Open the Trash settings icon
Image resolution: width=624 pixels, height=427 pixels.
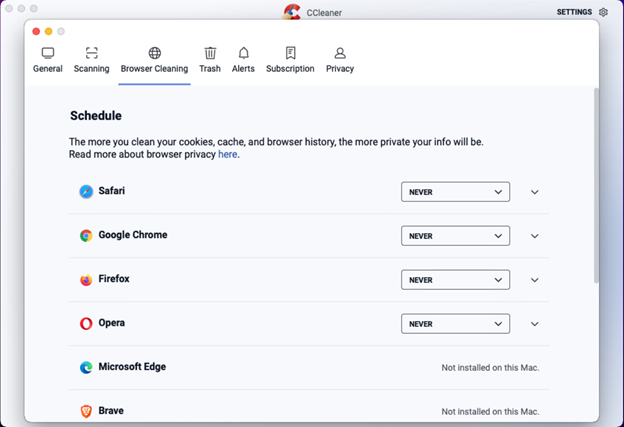(x=210, y=53)
